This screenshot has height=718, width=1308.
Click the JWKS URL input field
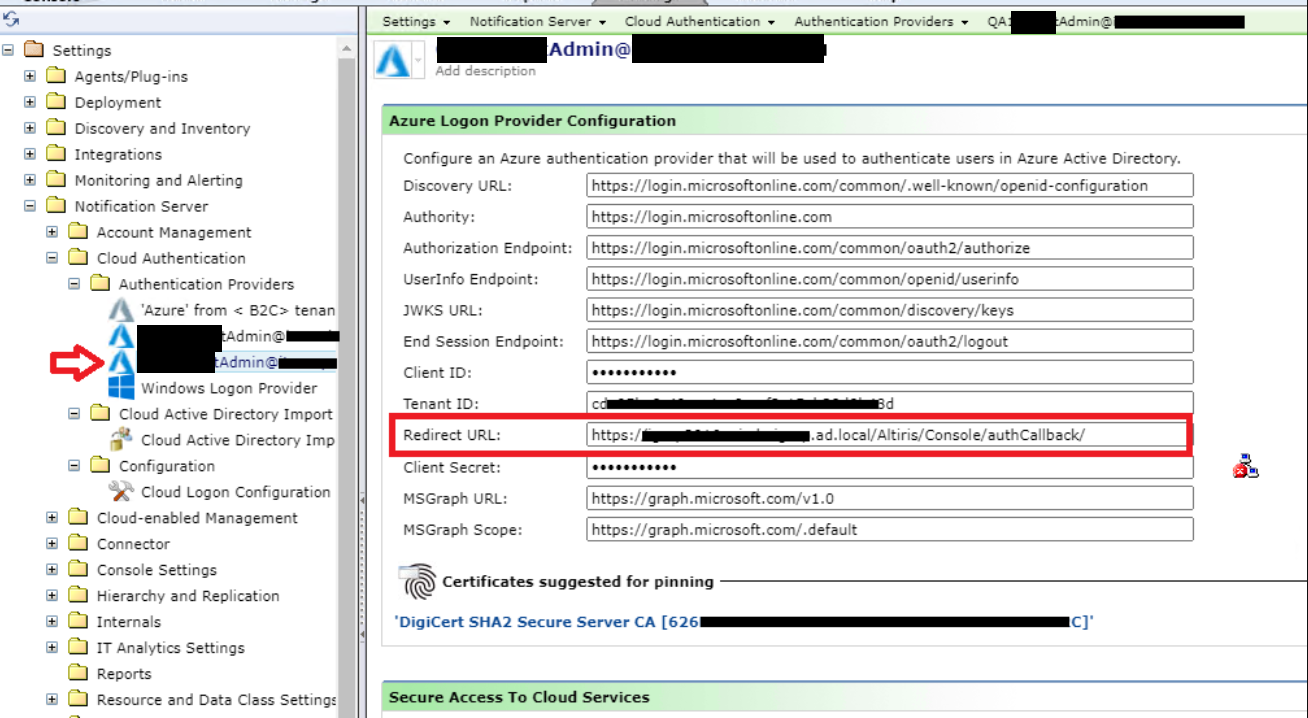click(x=890, y=310)
